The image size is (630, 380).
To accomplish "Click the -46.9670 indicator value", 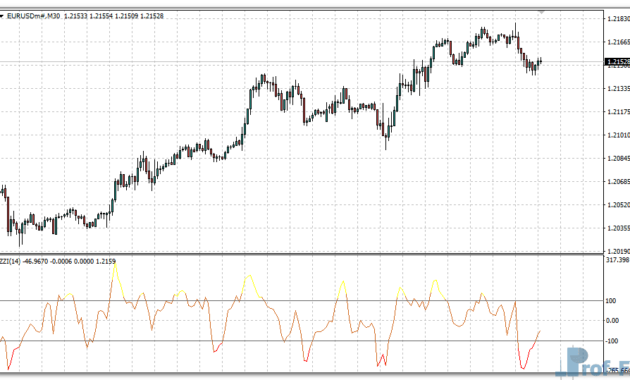I will click(35, 262).
